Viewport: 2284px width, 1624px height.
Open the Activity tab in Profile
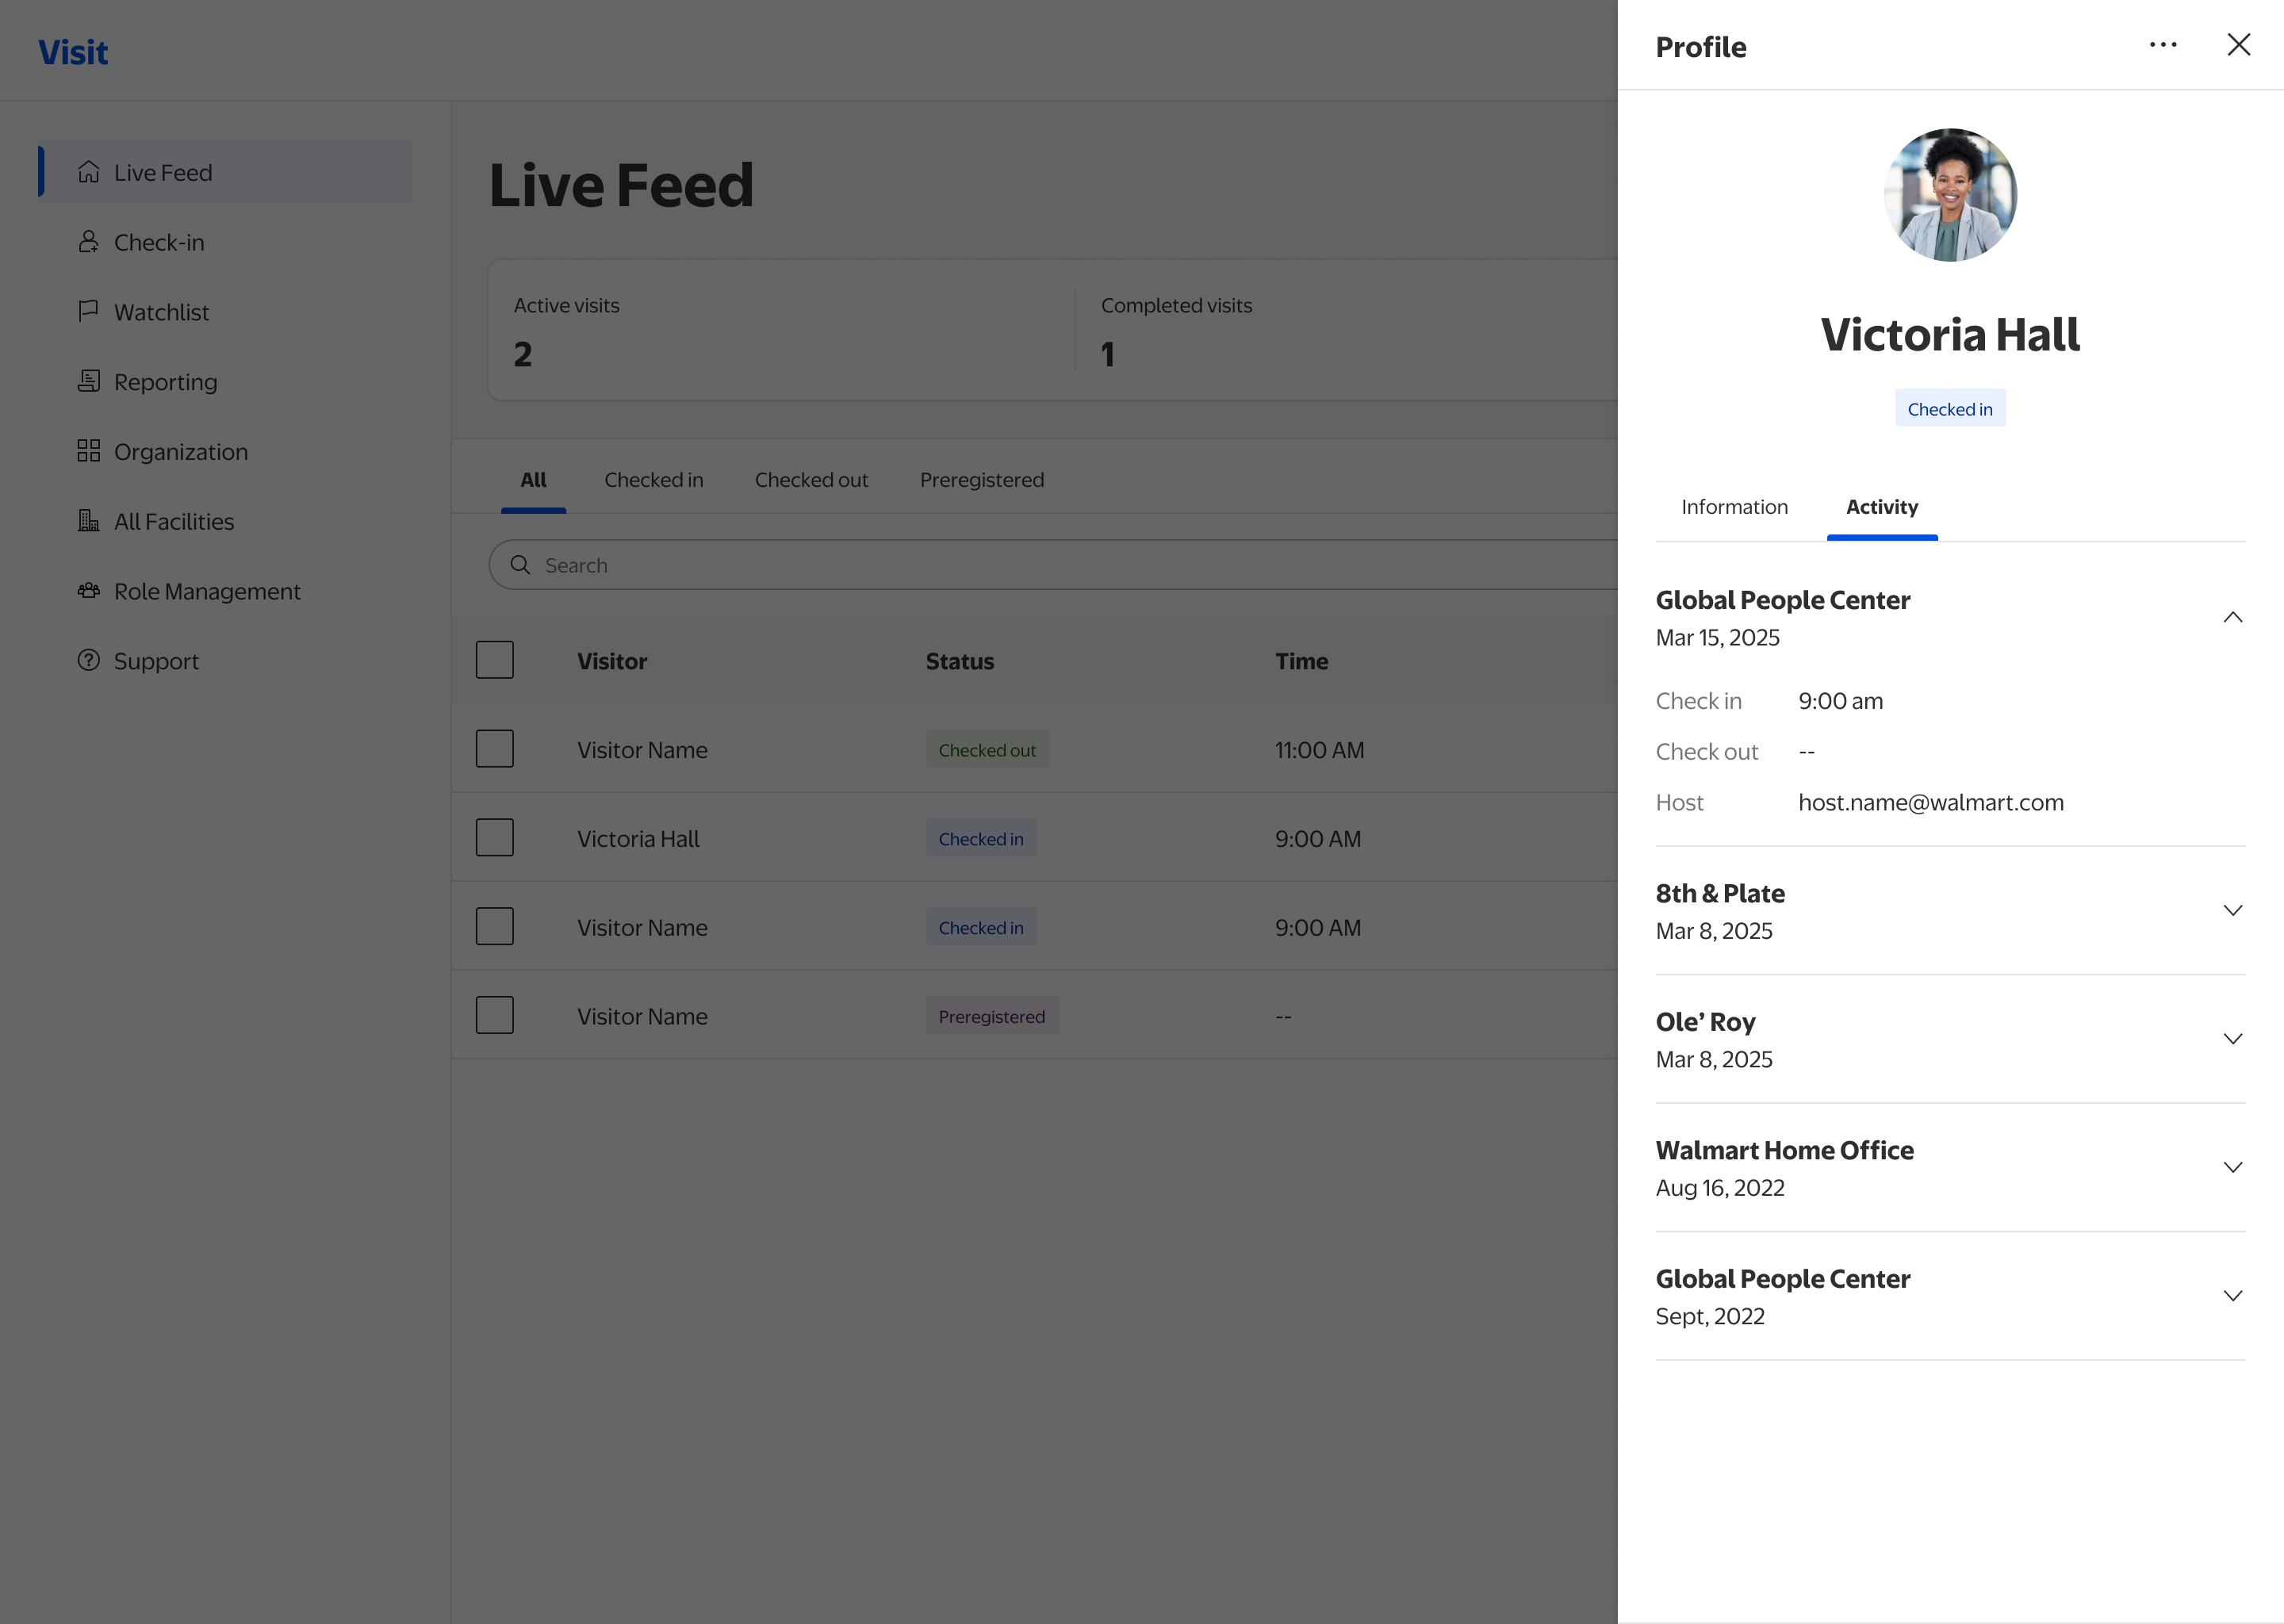click(x=1882, y=507)
